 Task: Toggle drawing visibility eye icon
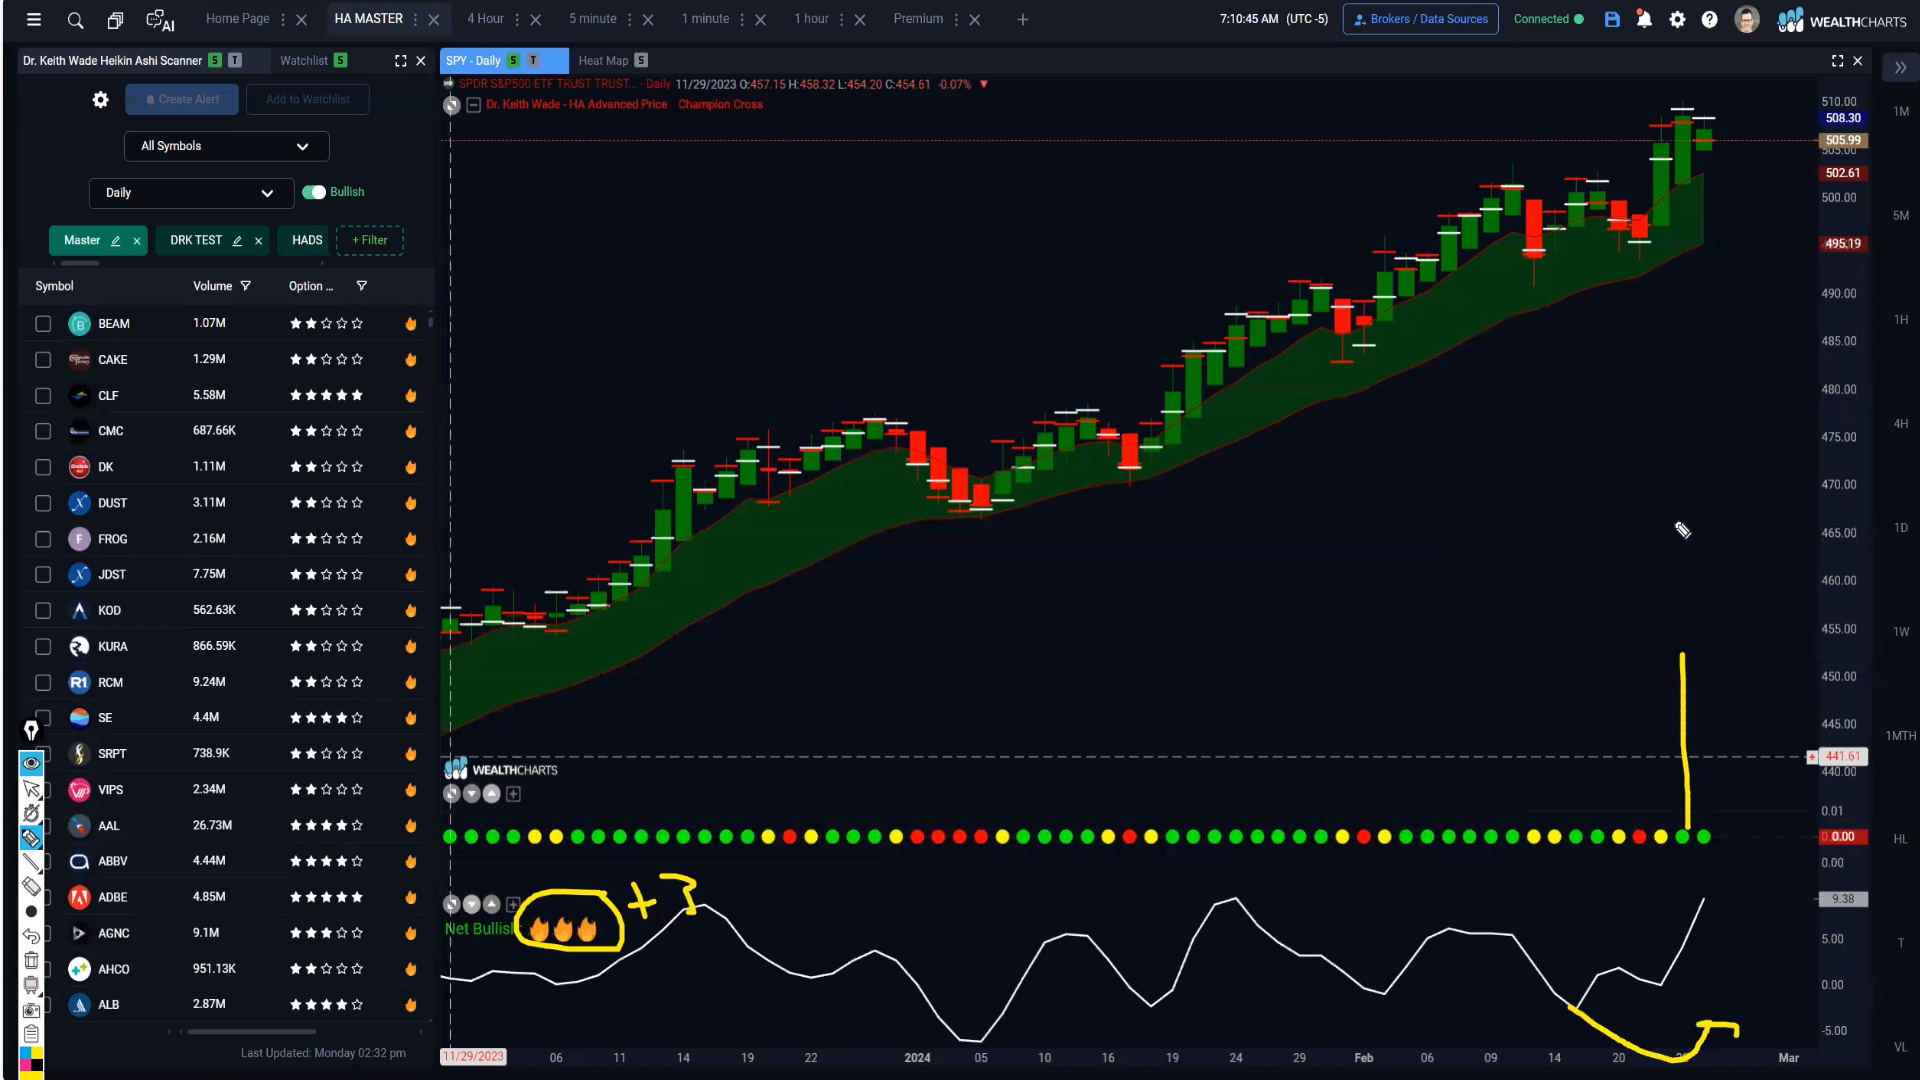[x=31, y=763]
